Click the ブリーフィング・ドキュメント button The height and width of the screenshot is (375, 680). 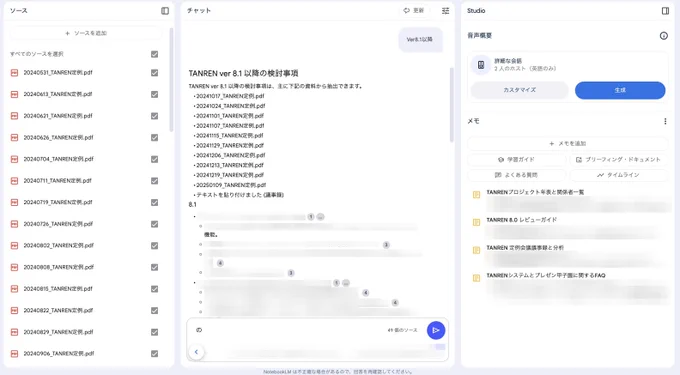pyautogui.click(x=618, y=160)
